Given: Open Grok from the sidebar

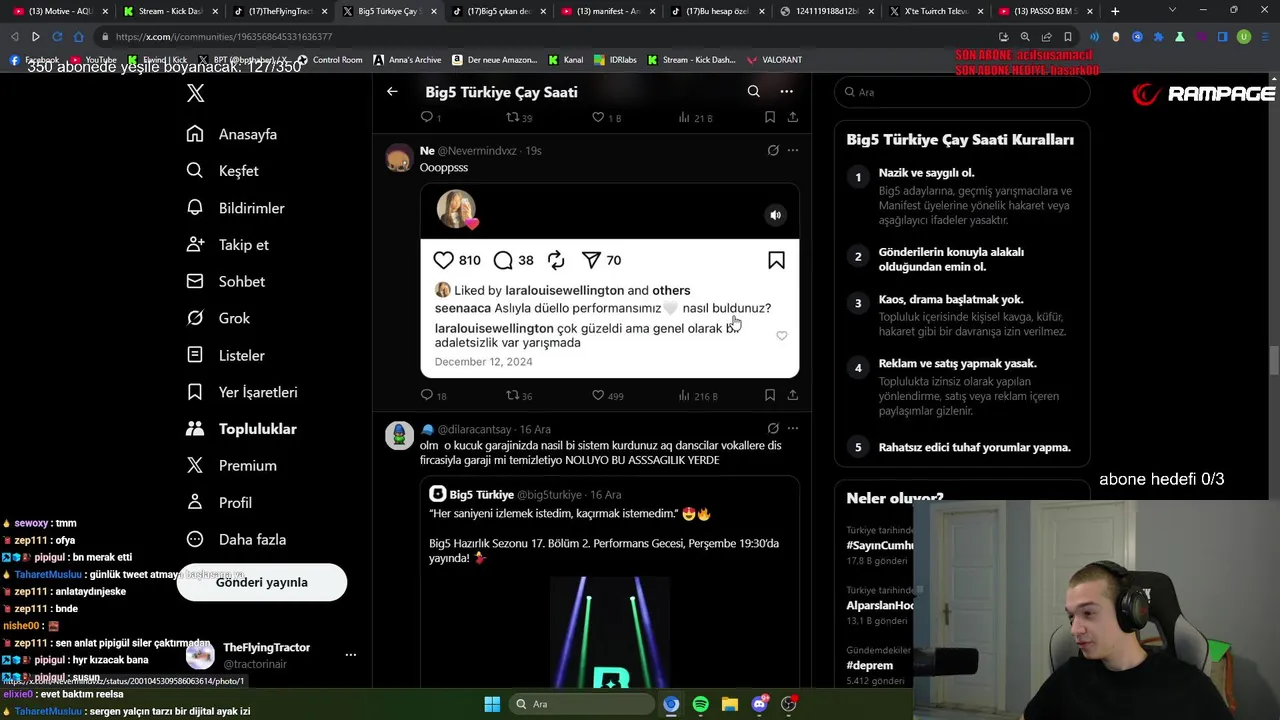Looking at the screenshot, I should coord(218,318).
